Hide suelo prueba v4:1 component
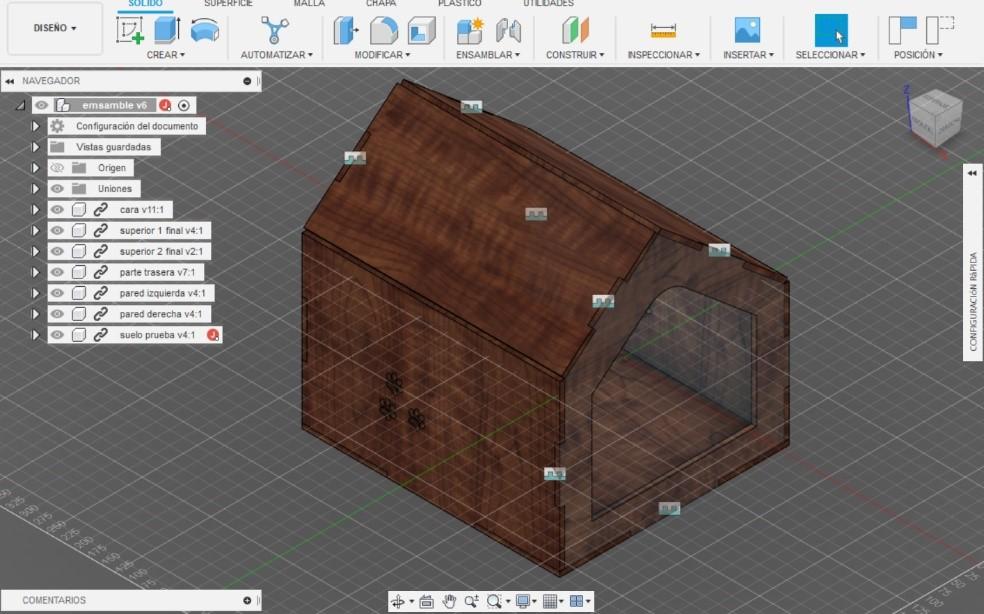This screenshot has width=984, height=614. point(57,335)
